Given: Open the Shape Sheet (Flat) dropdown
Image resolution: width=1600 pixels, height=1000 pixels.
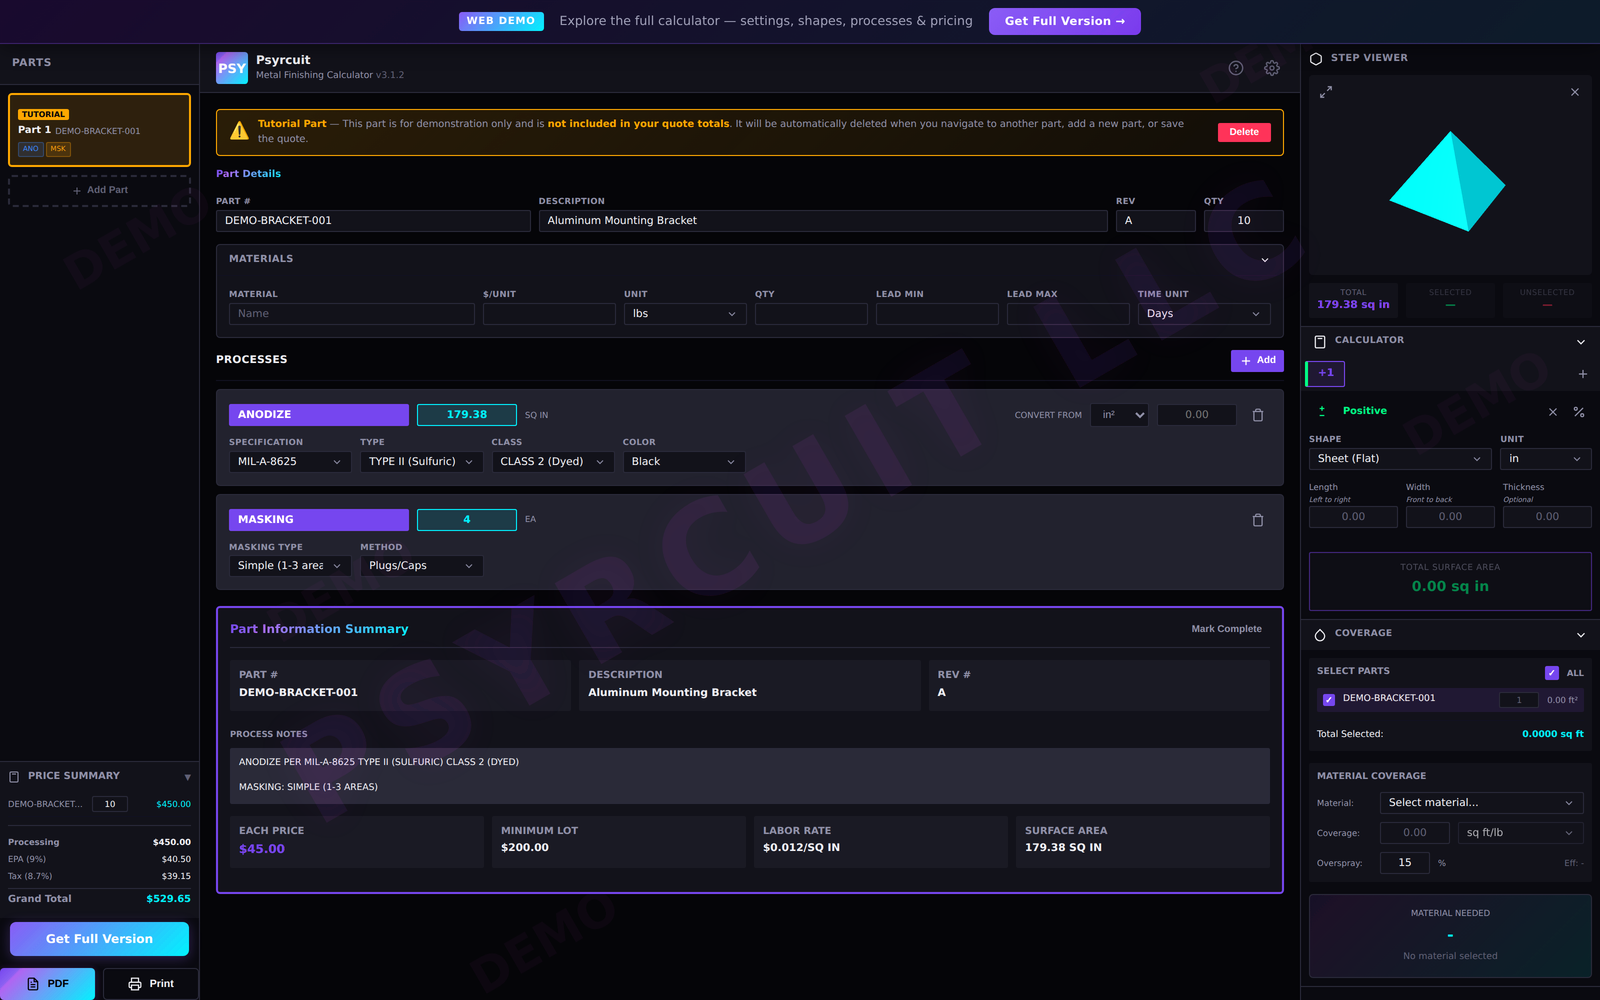Looking at the screenshot, I should point(1400,459).
